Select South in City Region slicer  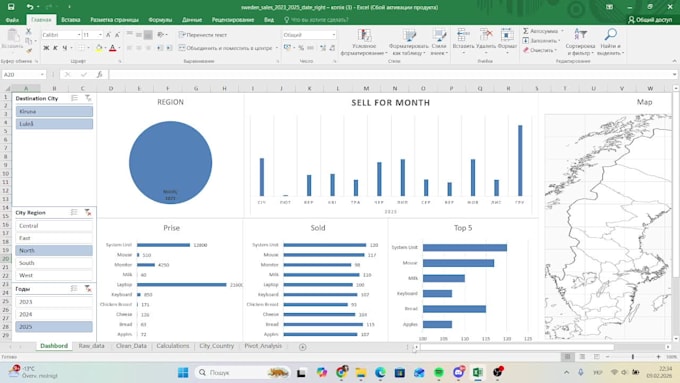pos(54,263)
